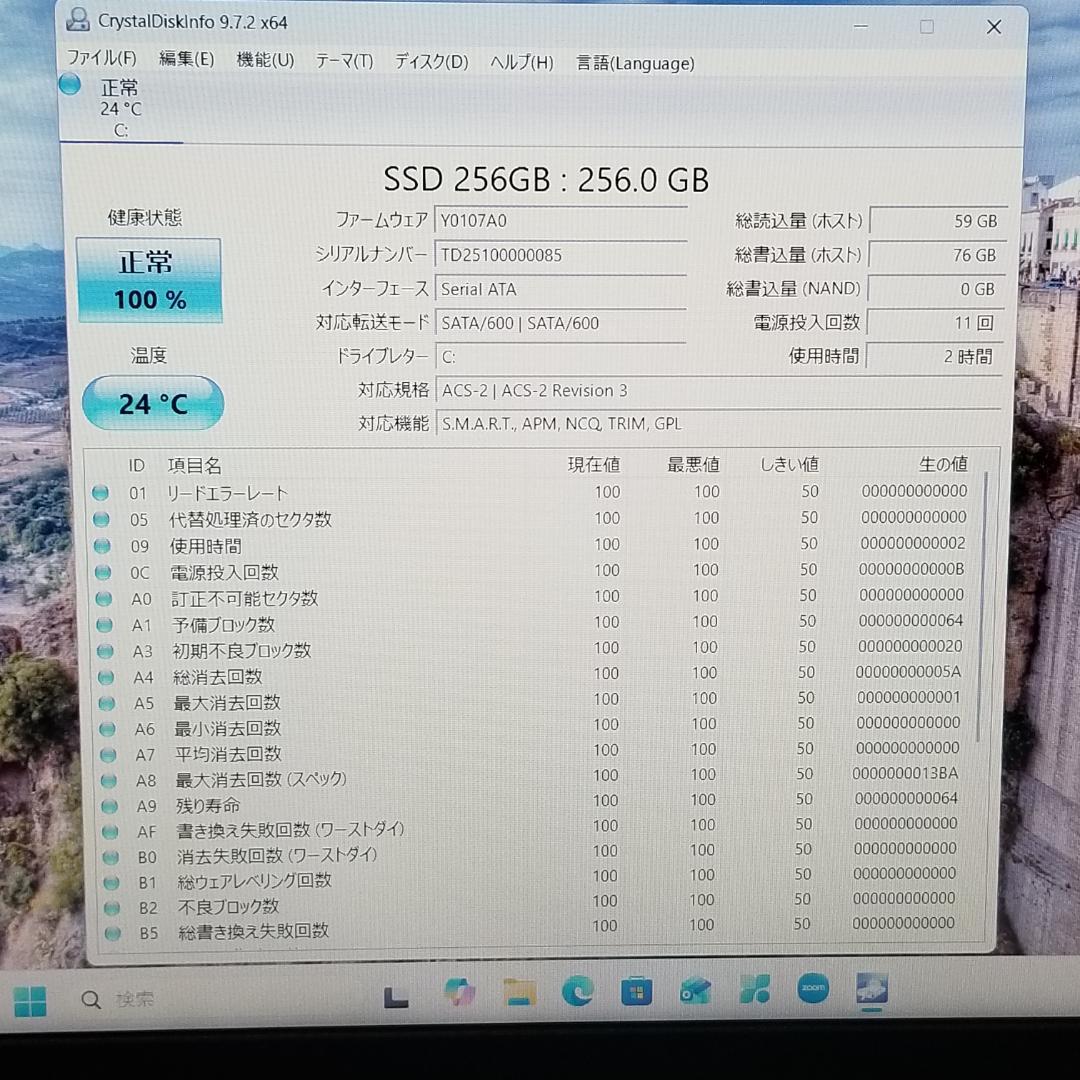This screenshot has width=1080, height=1080.
Task: Open Zoom from the taskbar
Action: (x=813, y=988)
